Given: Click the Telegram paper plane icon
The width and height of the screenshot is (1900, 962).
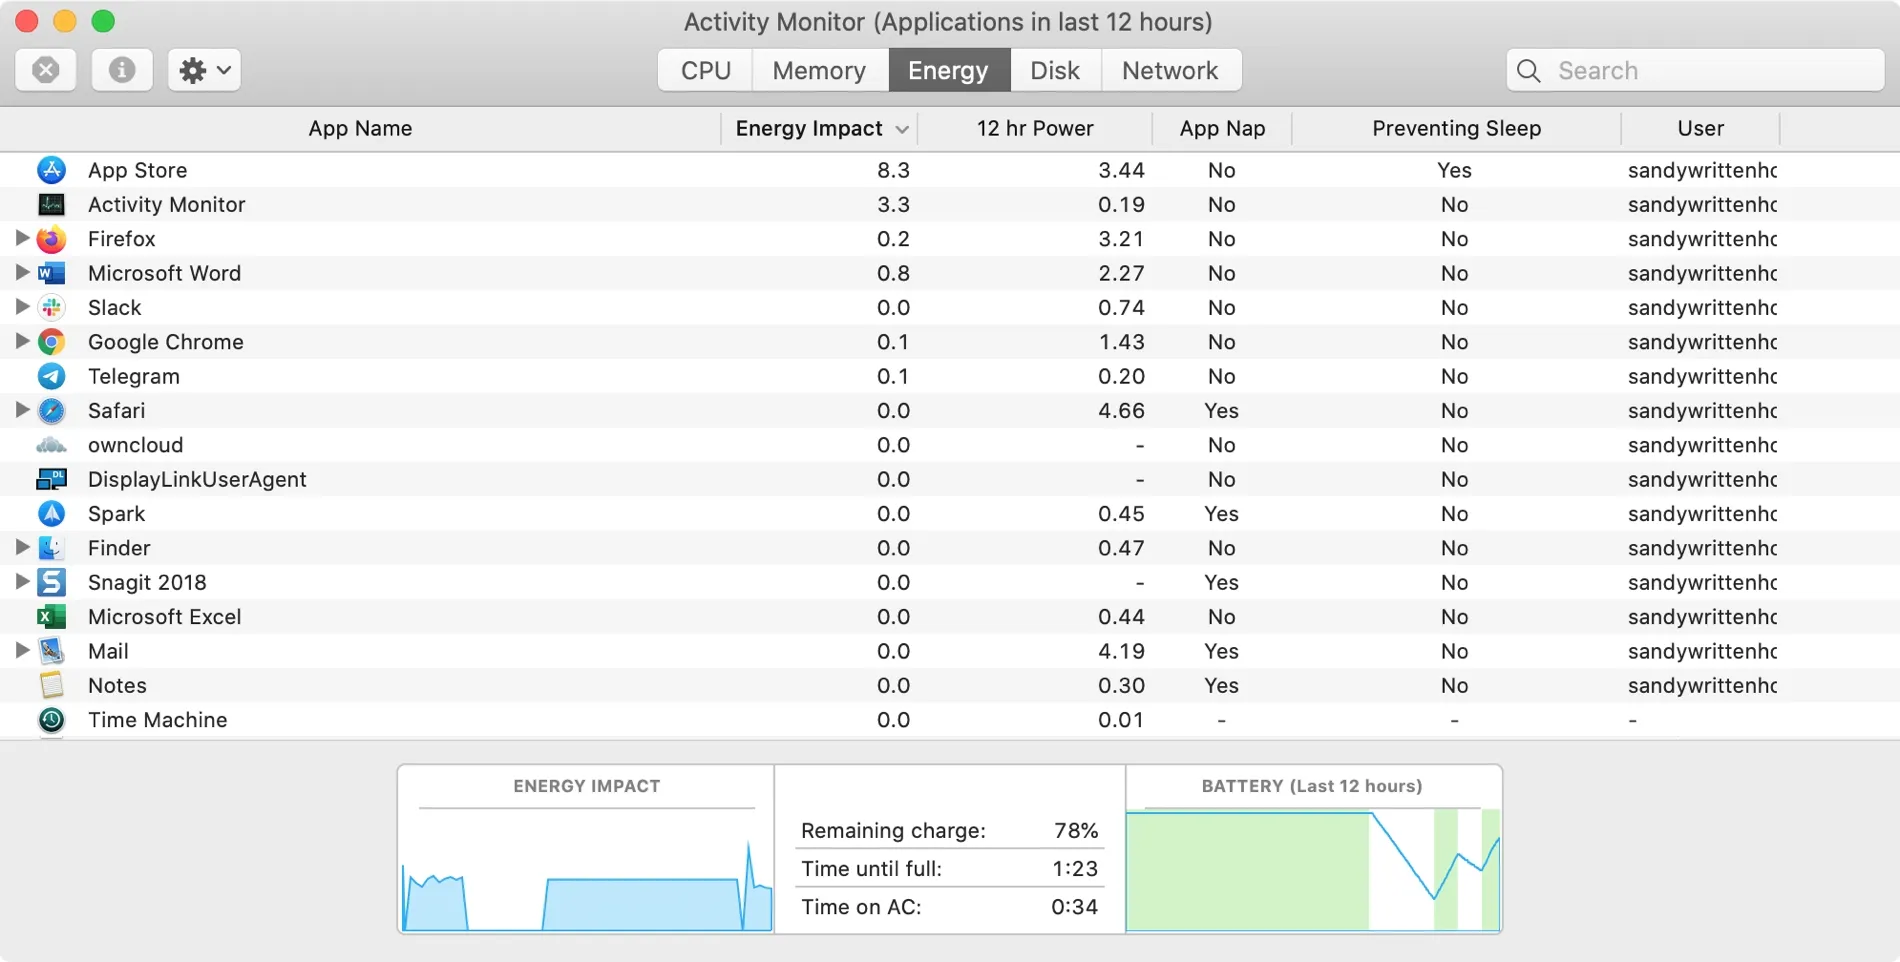Looking at the screenshot, I should click(x=51, y=376).
